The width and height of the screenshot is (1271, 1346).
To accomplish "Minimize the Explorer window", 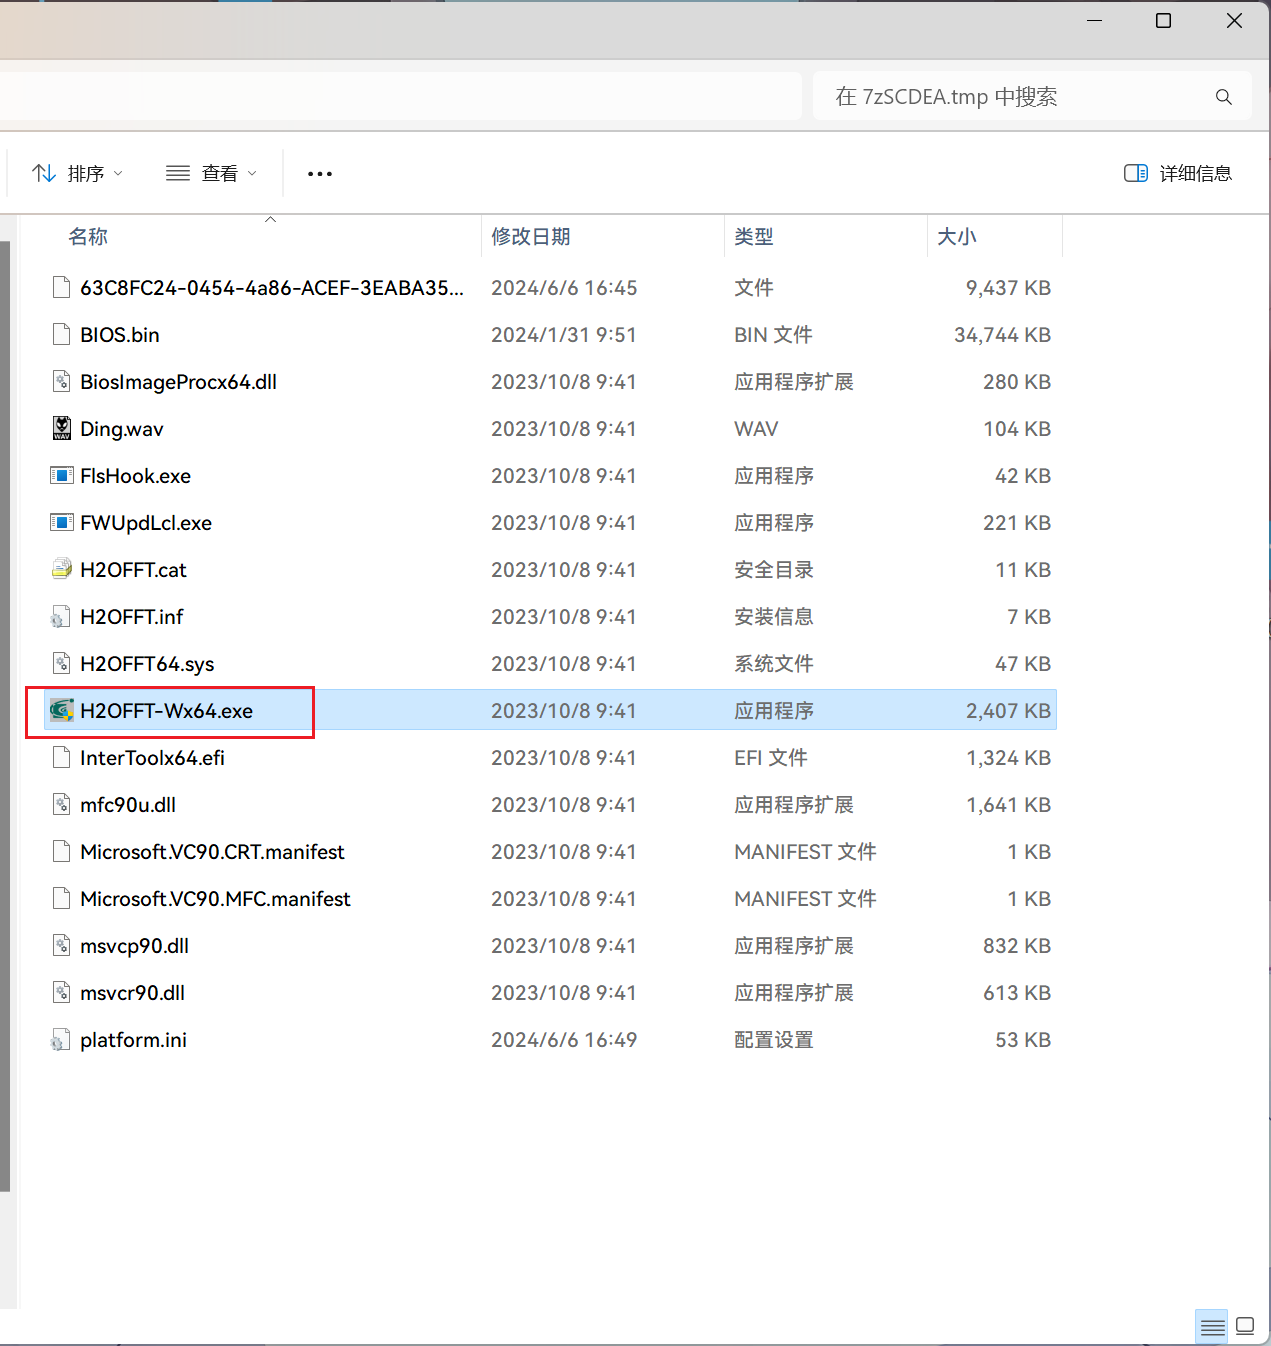I will [1095, 21].
